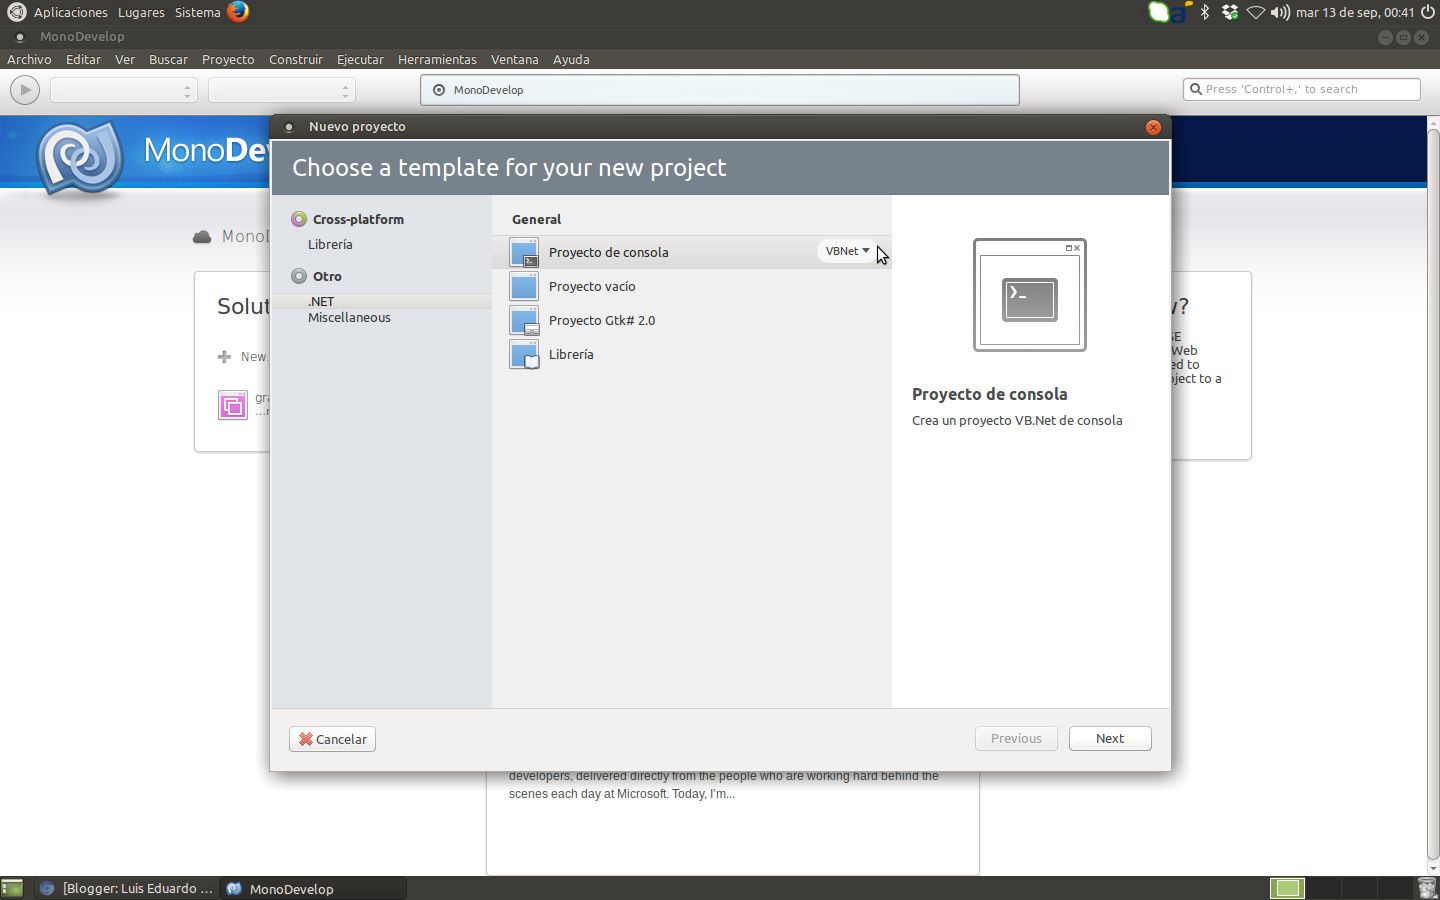Click the Cancelar button
The width and height of the screenshot is (1440, 900).
coord(332,739)
